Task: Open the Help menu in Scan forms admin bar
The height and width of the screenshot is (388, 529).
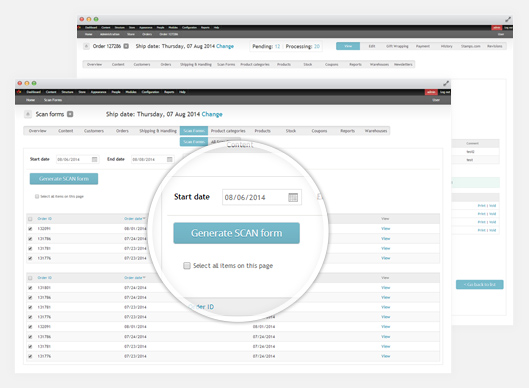Action: point(182,92)
